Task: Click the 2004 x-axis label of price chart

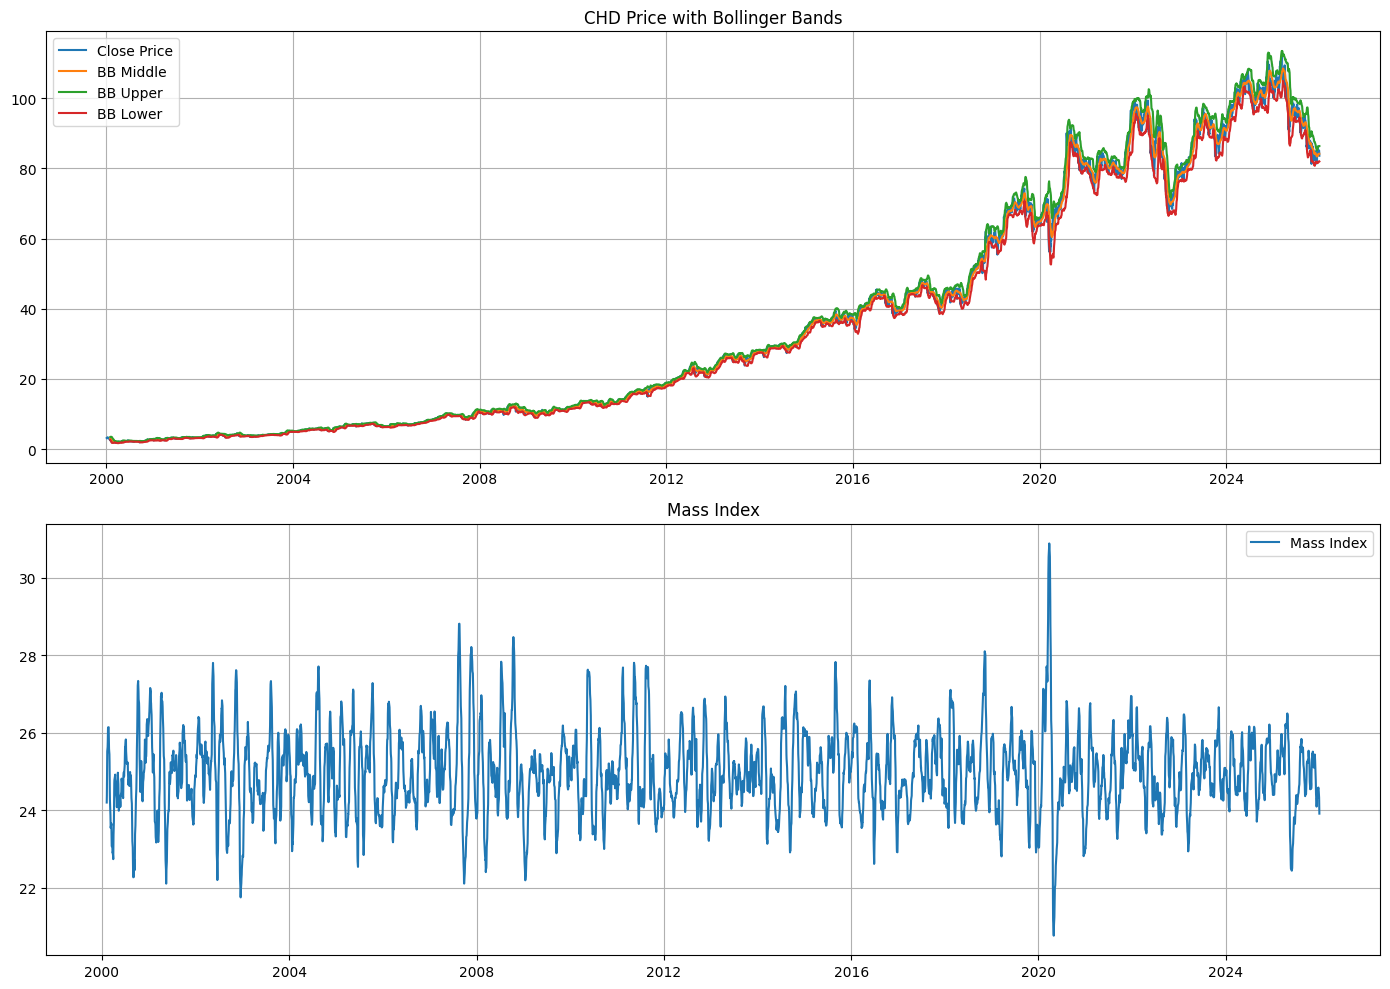Action: [x=293, y=479]
